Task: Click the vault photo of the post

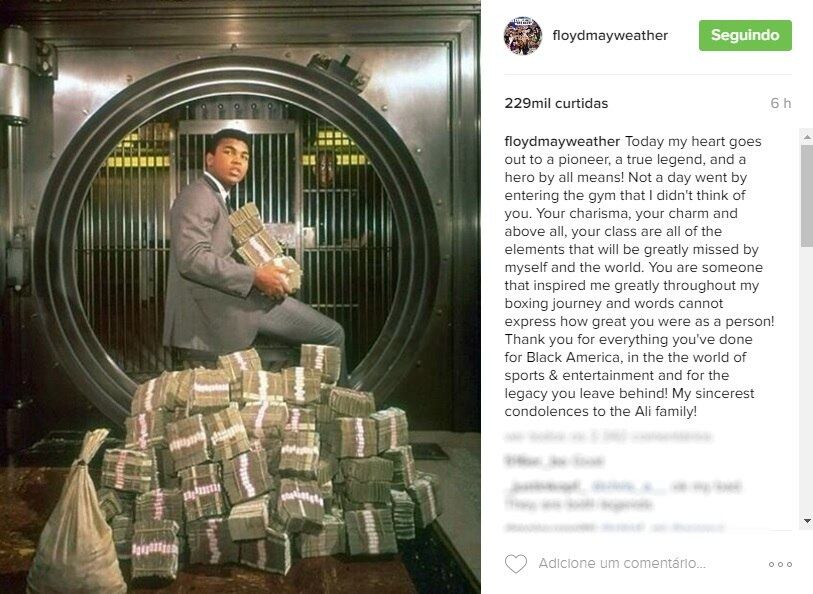Action: pyautogui.click(x=240, y=297)
